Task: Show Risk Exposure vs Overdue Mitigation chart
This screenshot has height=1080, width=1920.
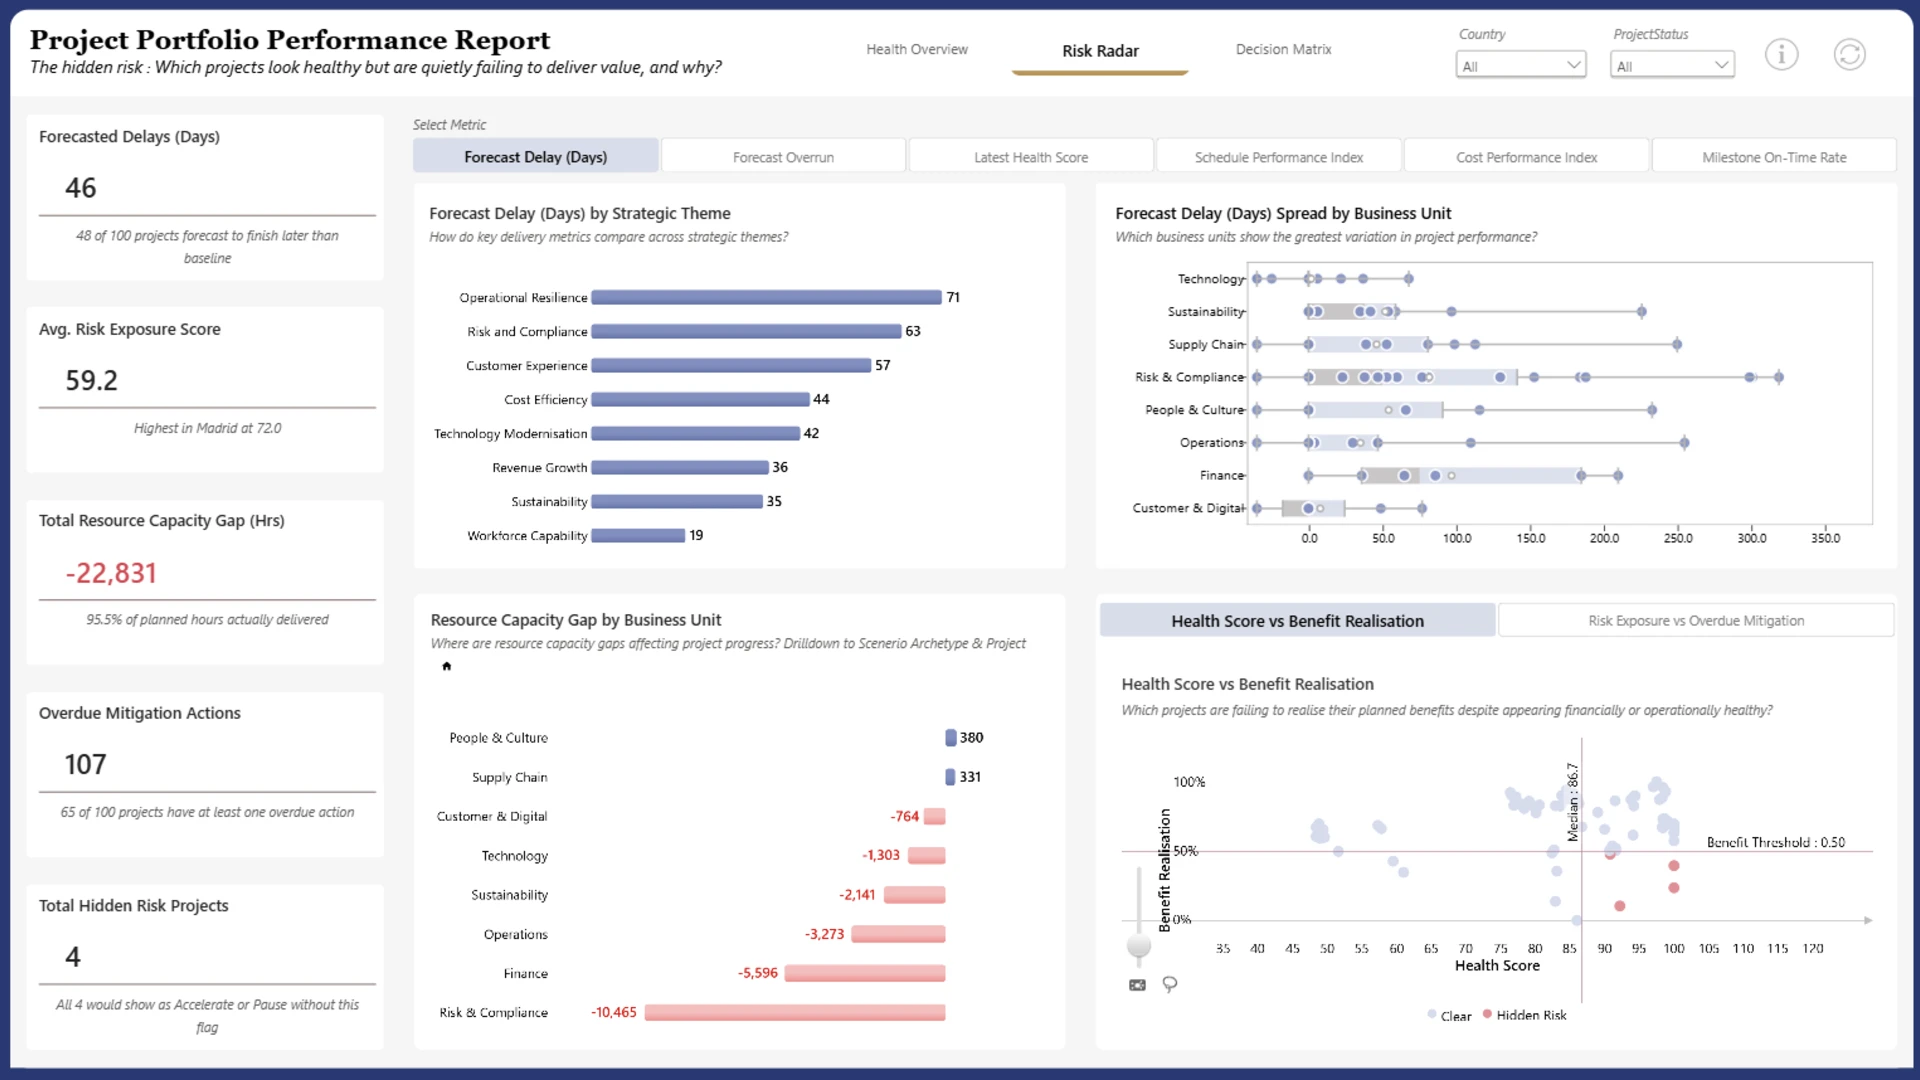Action: point(1696,621)
